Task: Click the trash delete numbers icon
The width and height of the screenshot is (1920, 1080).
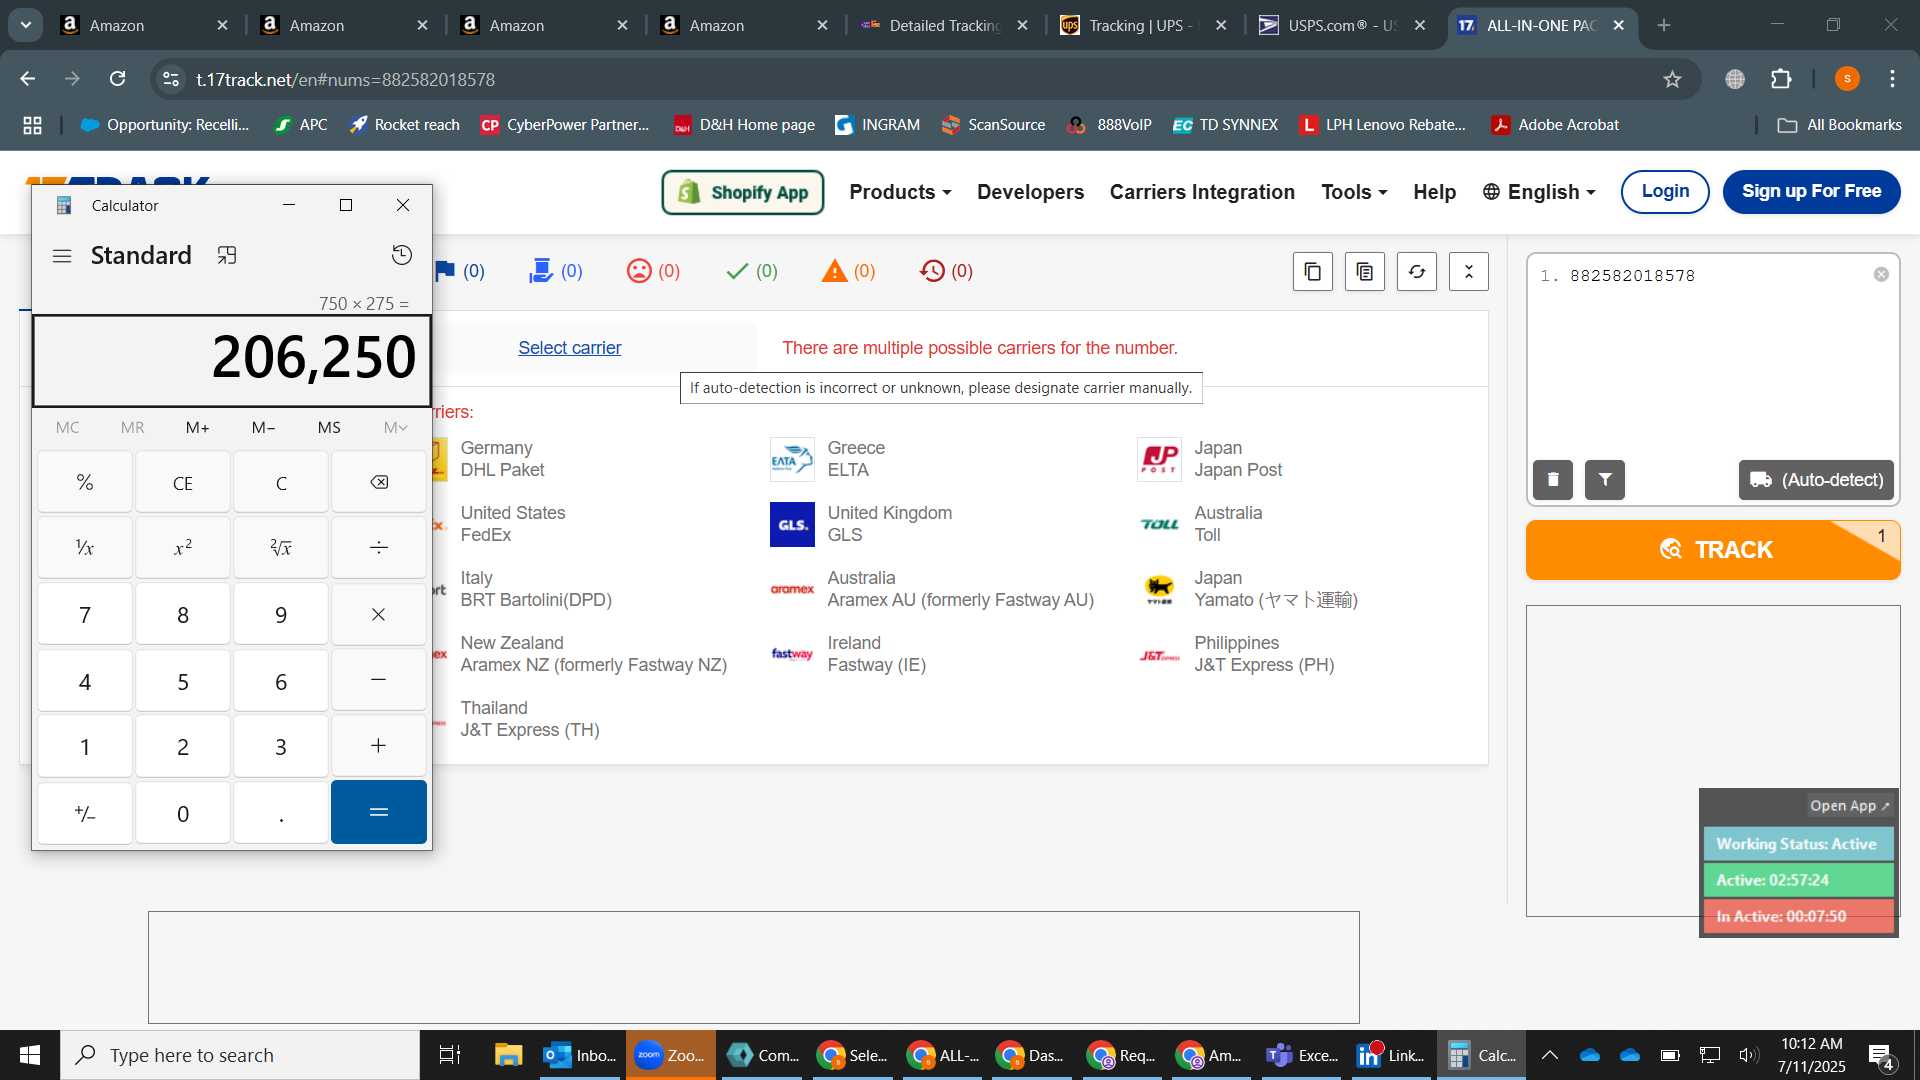Action: tap(1553, 480)
